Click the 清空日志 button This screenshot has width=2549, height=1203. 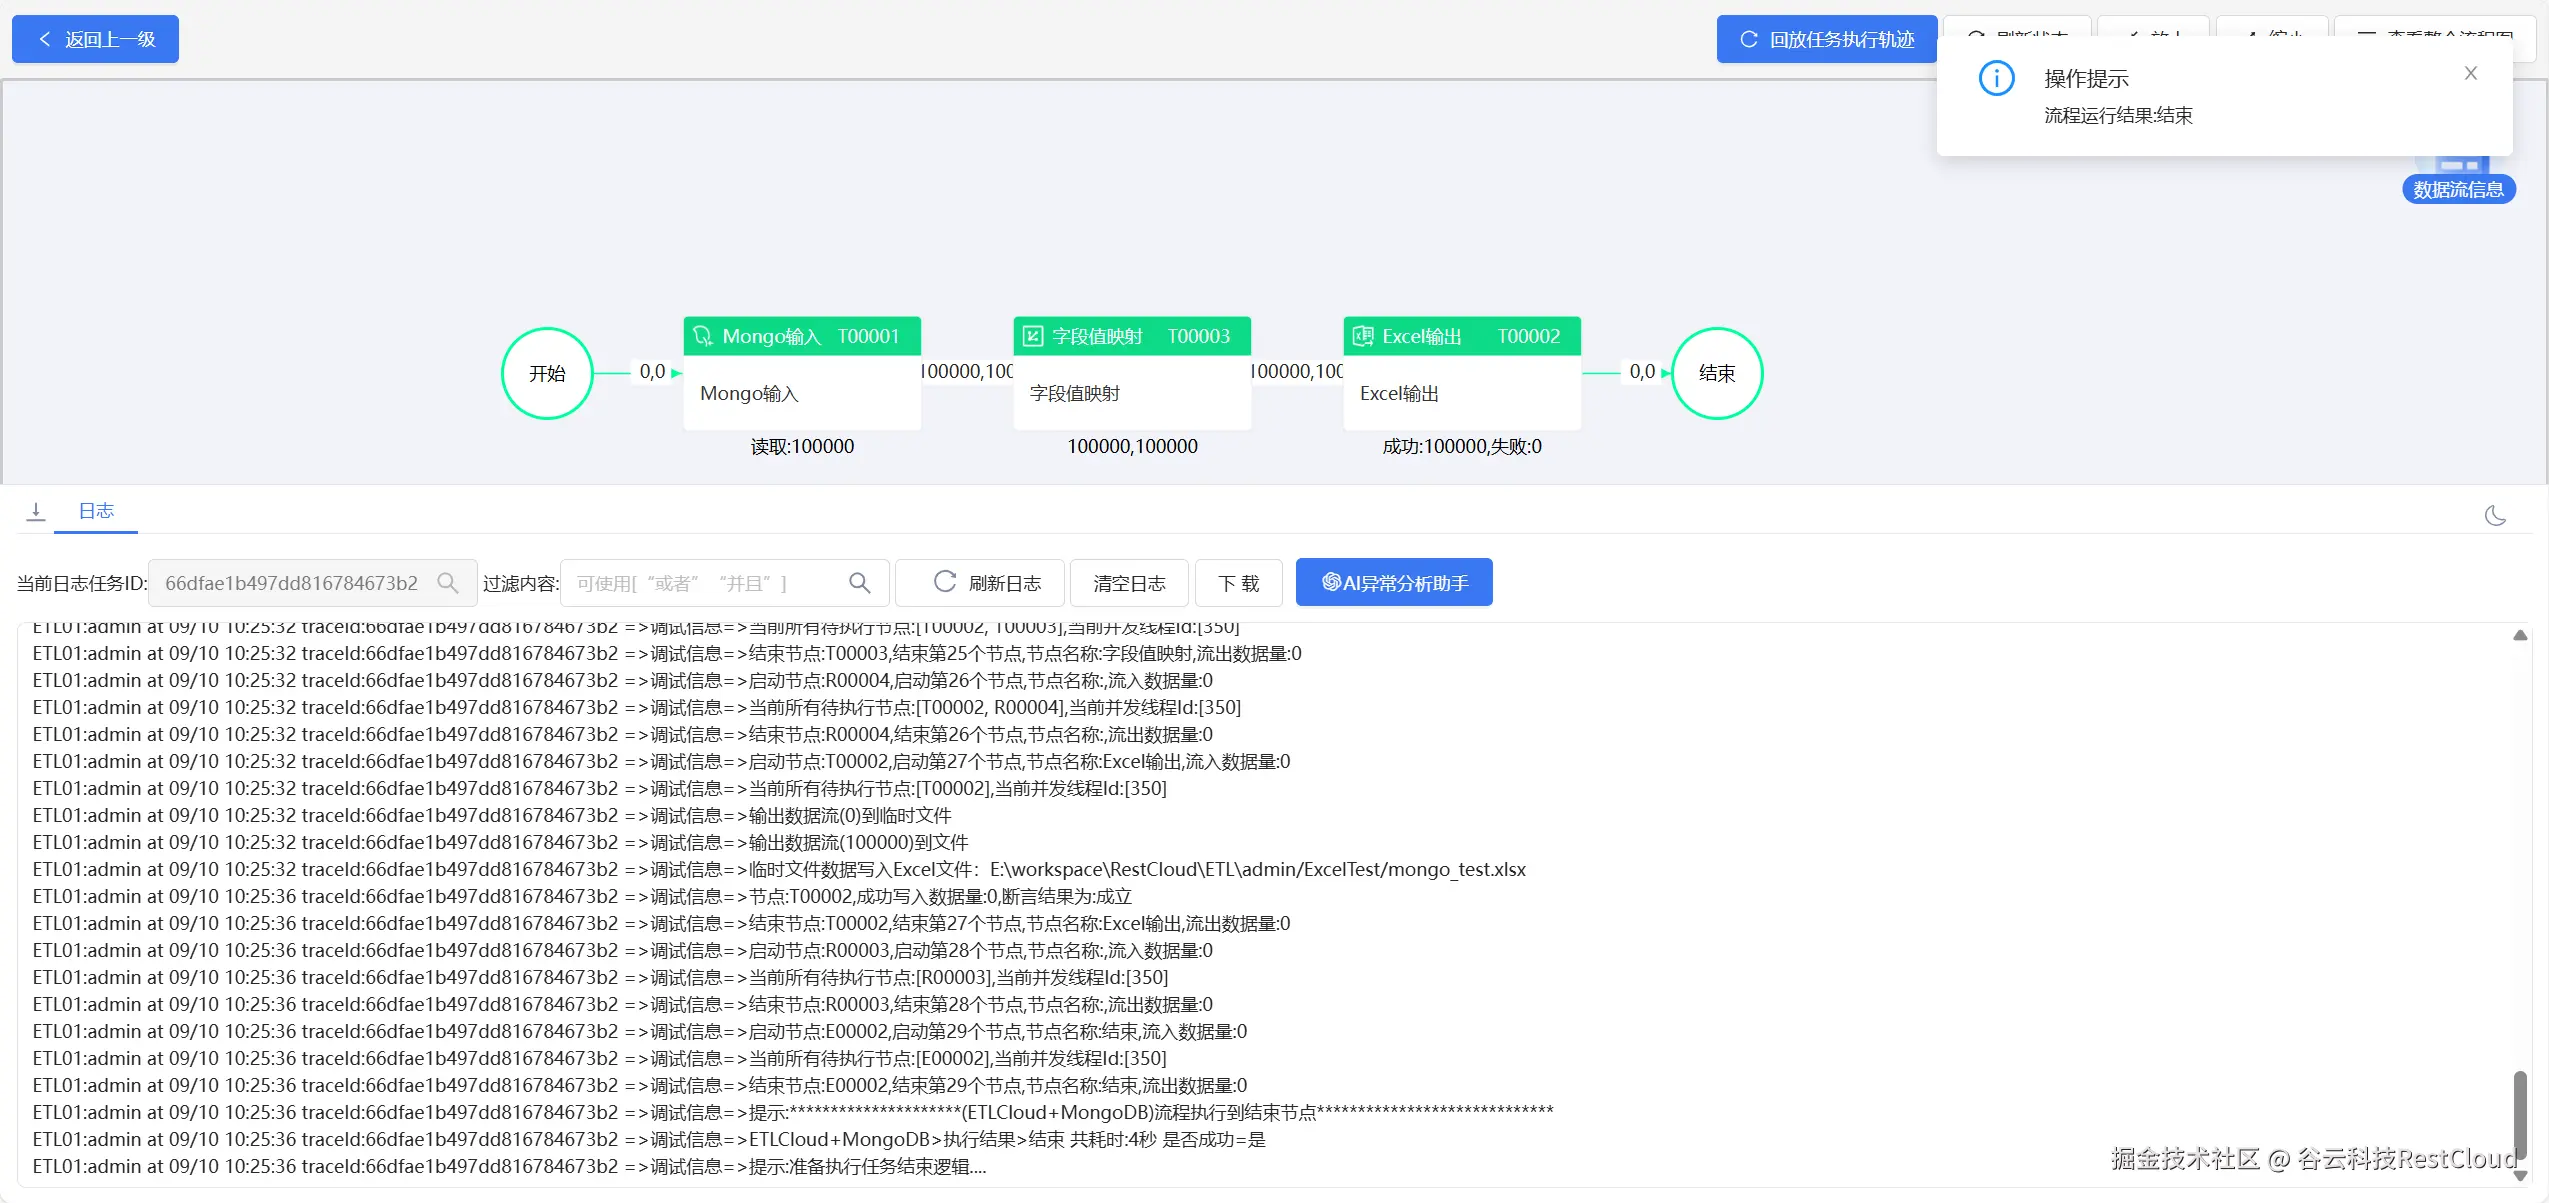click(1129, 583)
